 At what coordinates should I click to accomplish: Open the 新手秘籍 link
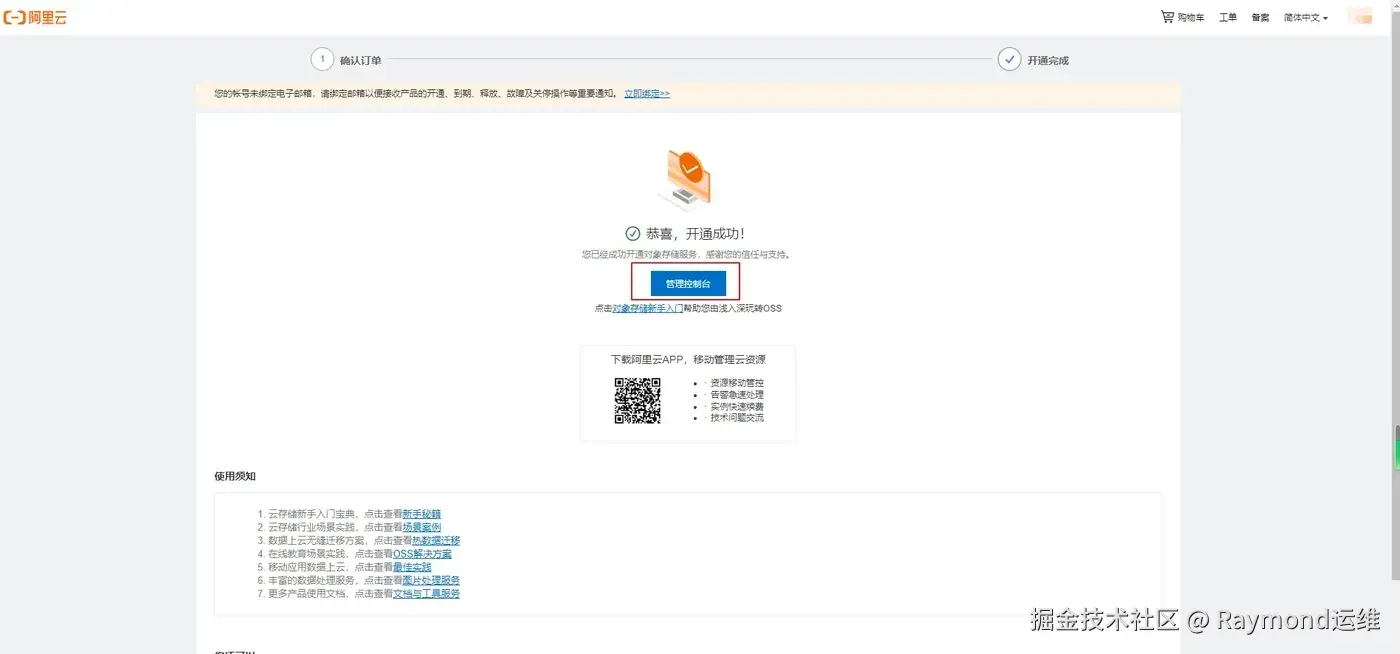pos(421,514)
